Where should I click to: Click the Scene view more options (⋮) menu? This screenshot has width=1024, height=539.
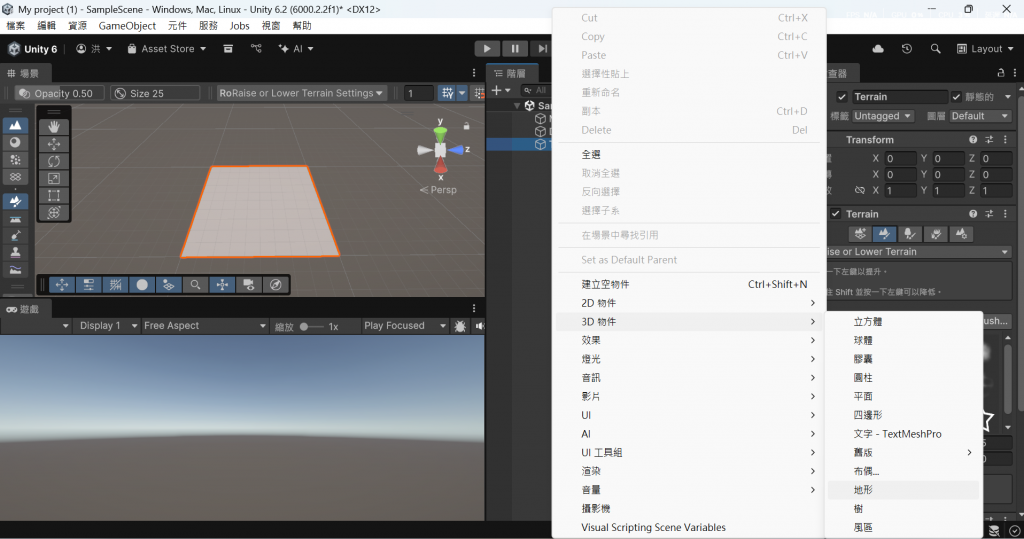(x=474, y=73)
